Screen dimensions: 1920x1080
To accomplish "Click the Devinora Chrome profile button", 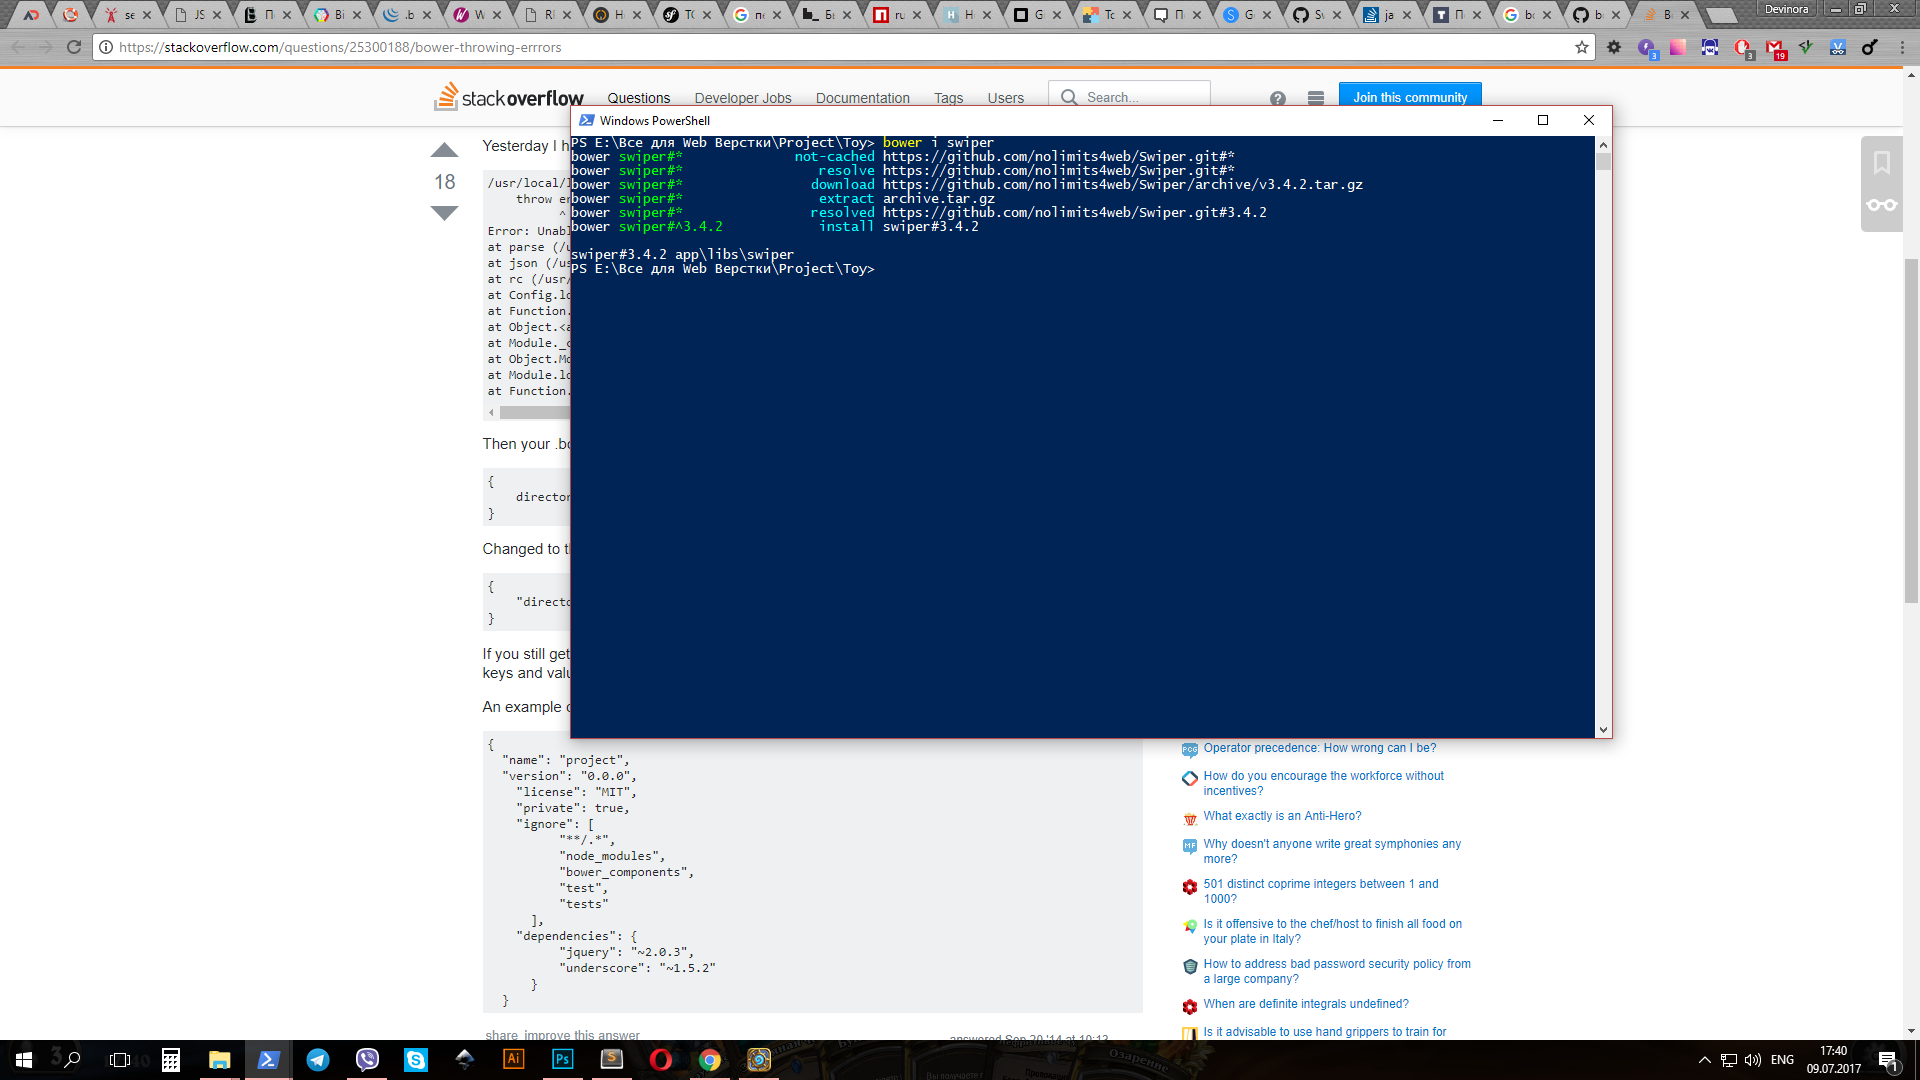I will pos(1786,9).
